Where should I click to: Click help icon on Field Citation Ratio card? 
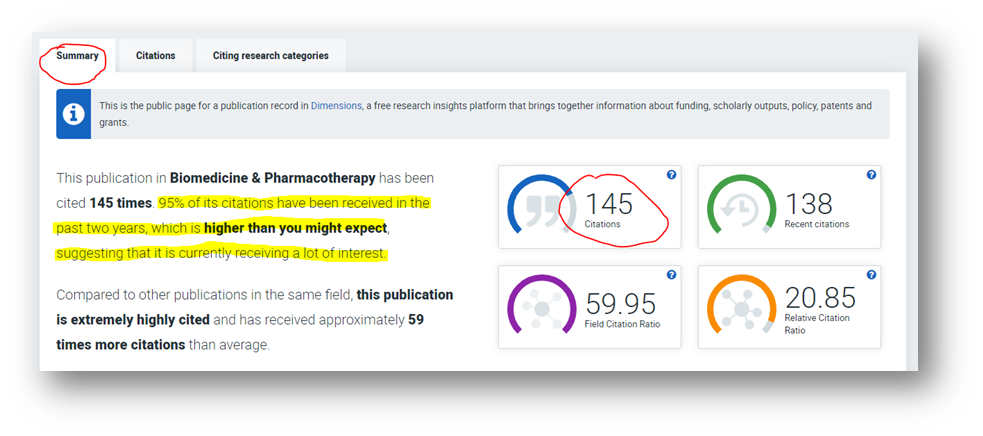click(x=671, y=275)
